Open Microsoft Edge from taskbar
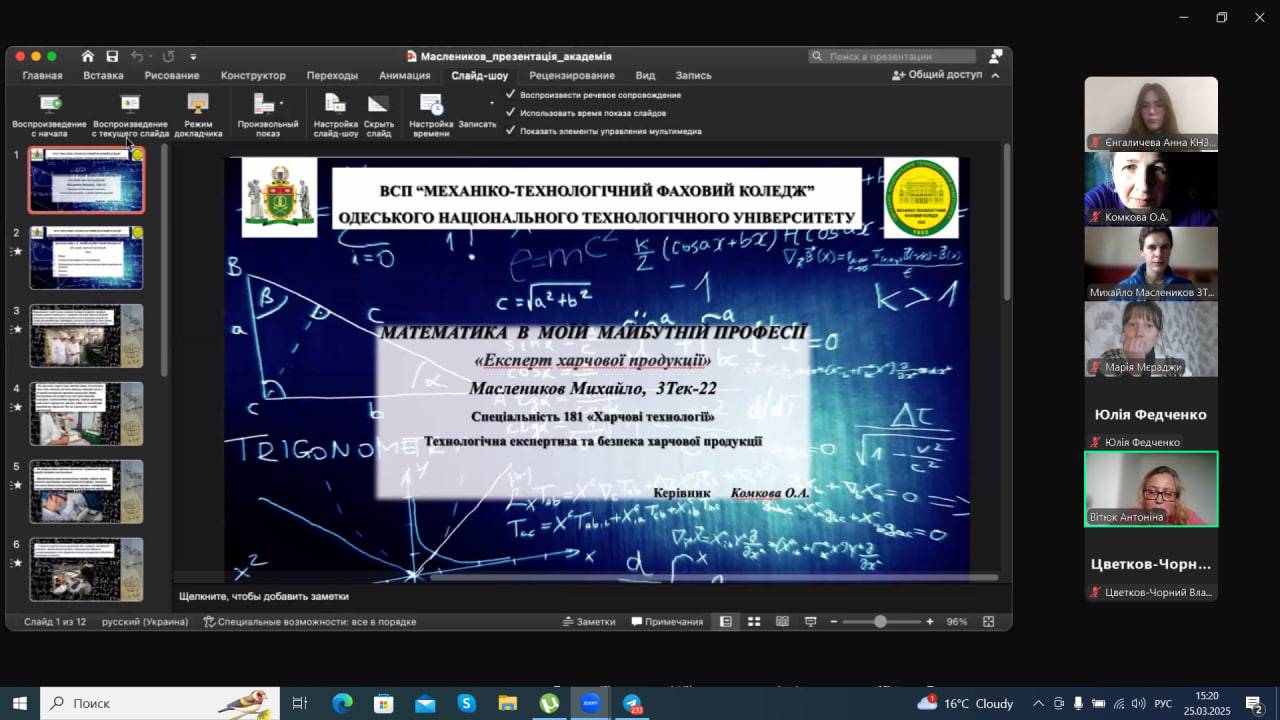 [x=342, y=703]
